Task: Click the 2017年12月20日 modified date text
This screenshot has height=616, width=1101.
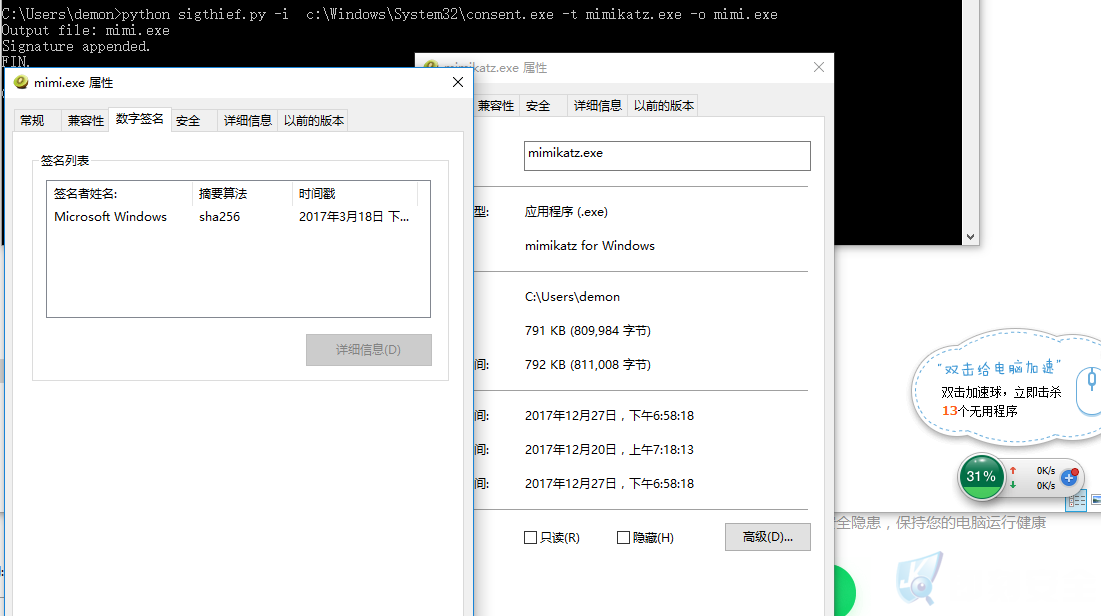Action: pyautogui.click(x=609, y=450)
